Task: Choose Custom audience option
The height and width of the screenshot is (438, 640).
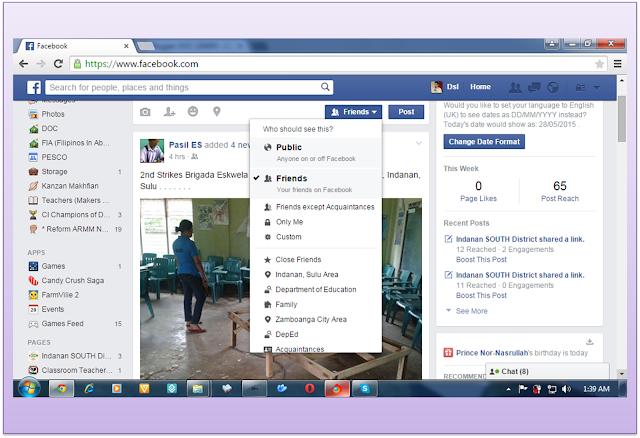Action: (x=316, y=237)
